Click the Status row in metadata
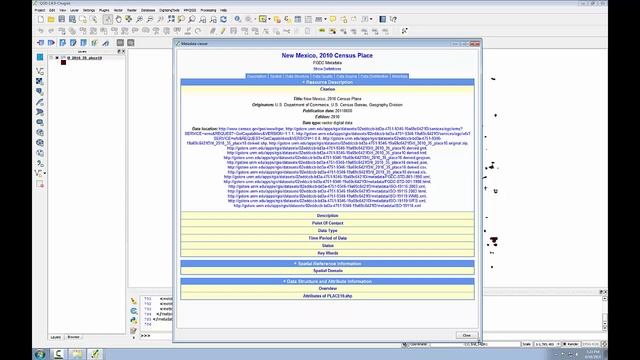Viewport: 640px width, 360px height. 327,246
